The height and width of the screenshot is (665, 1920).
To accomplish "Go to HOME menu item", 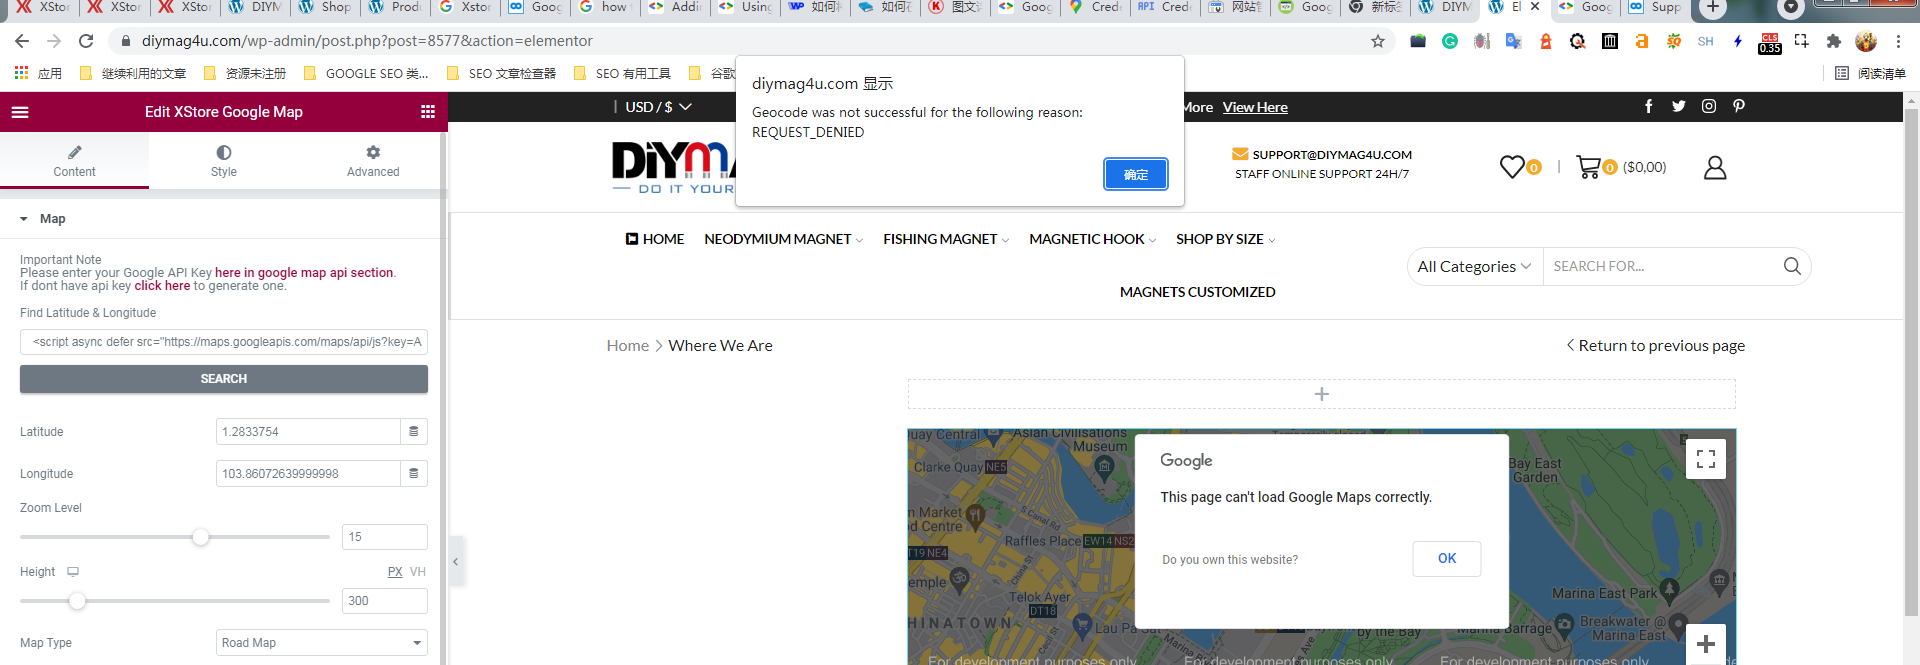I will (655, 239).
